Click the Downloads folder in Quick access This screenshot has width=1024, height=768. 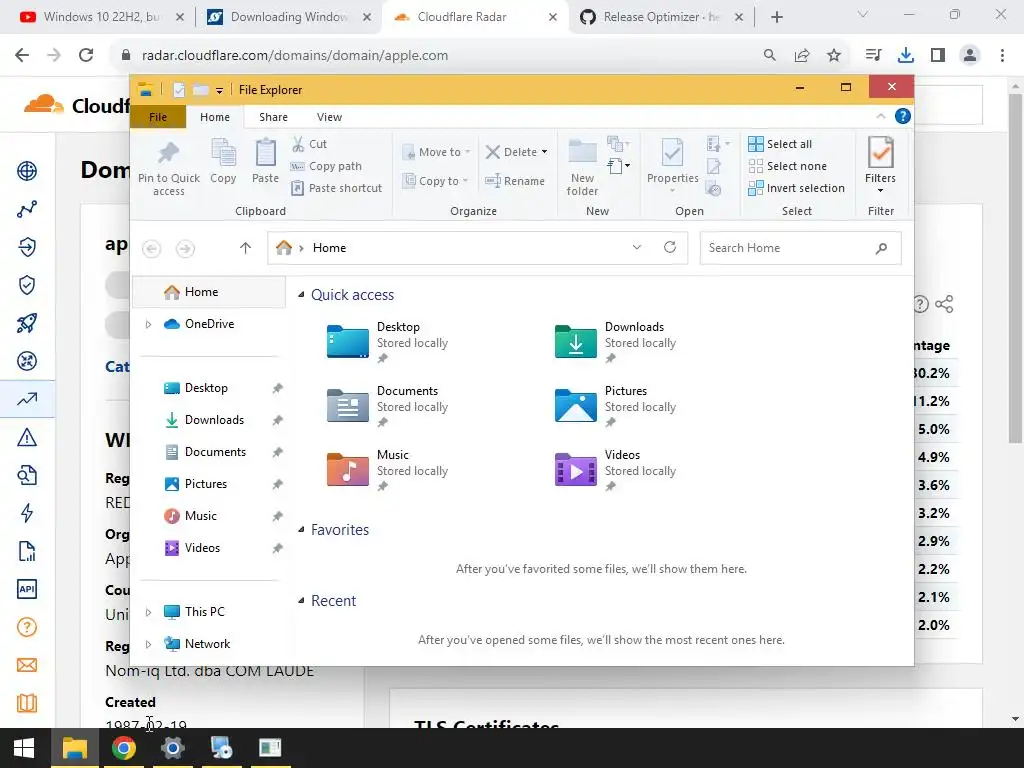[x=616, y=342]
